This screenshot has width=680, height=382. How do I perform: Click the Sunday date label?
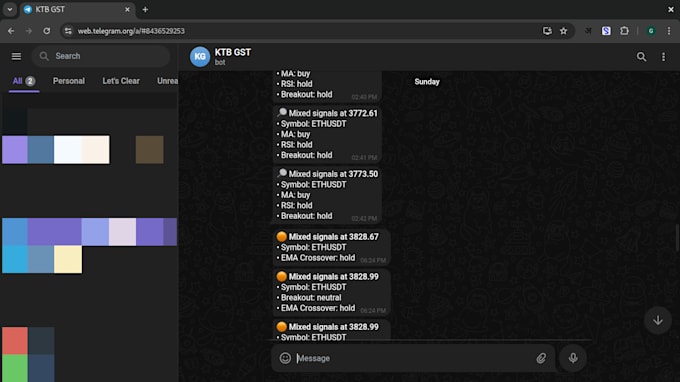pos(427,82)
